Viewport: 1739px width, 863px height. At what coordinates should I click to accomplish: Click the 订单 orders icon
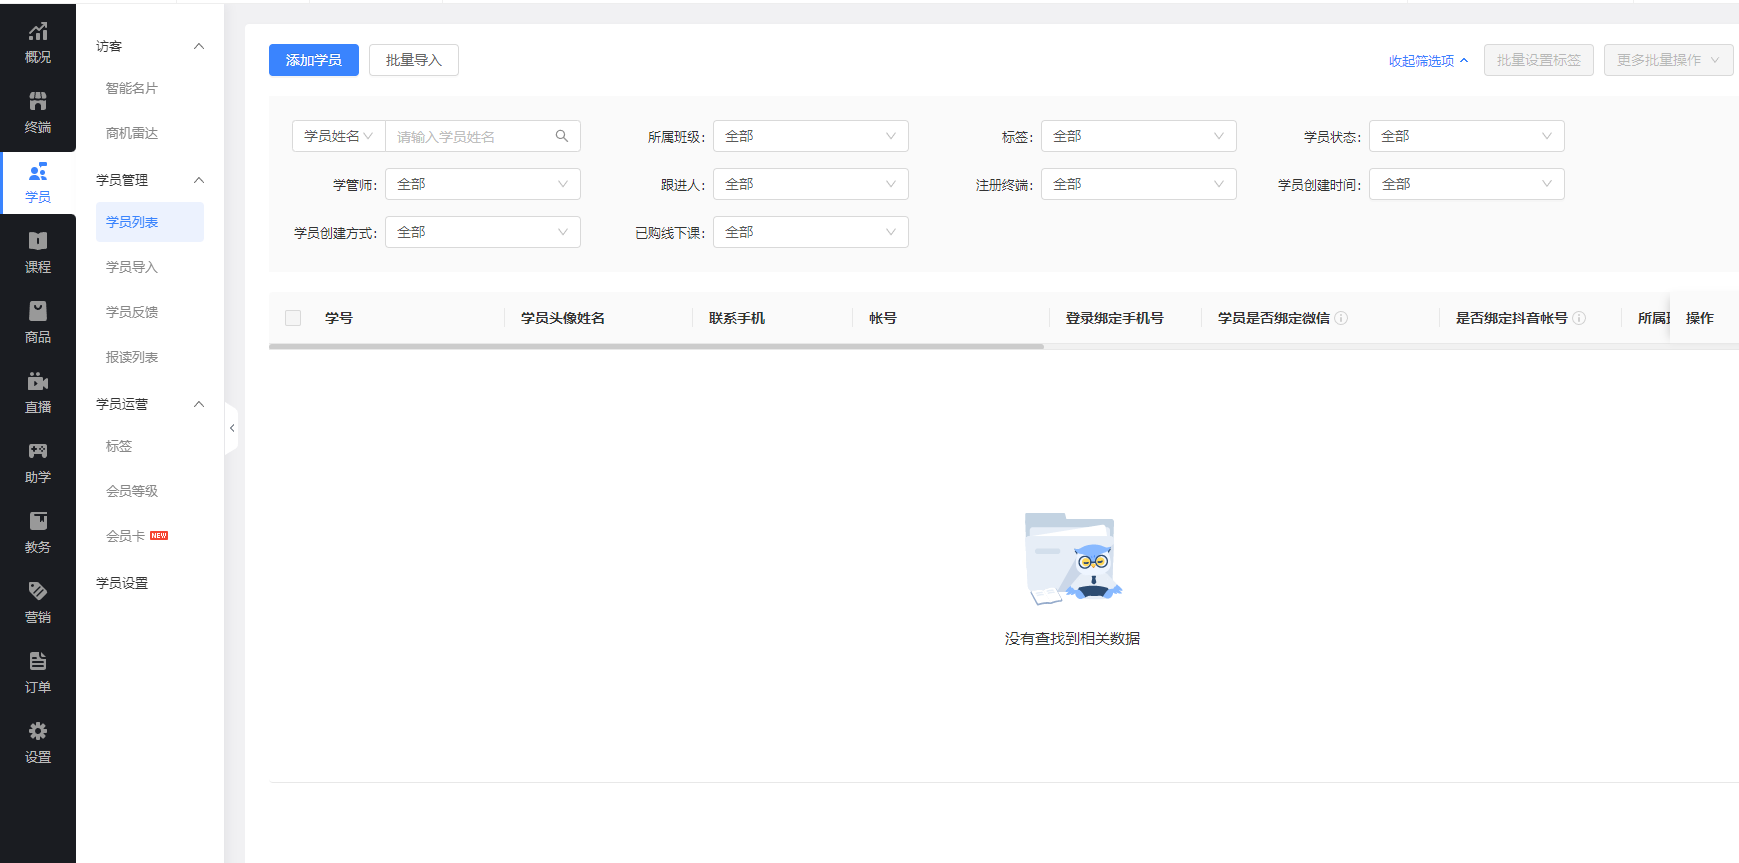coord(38,662)
